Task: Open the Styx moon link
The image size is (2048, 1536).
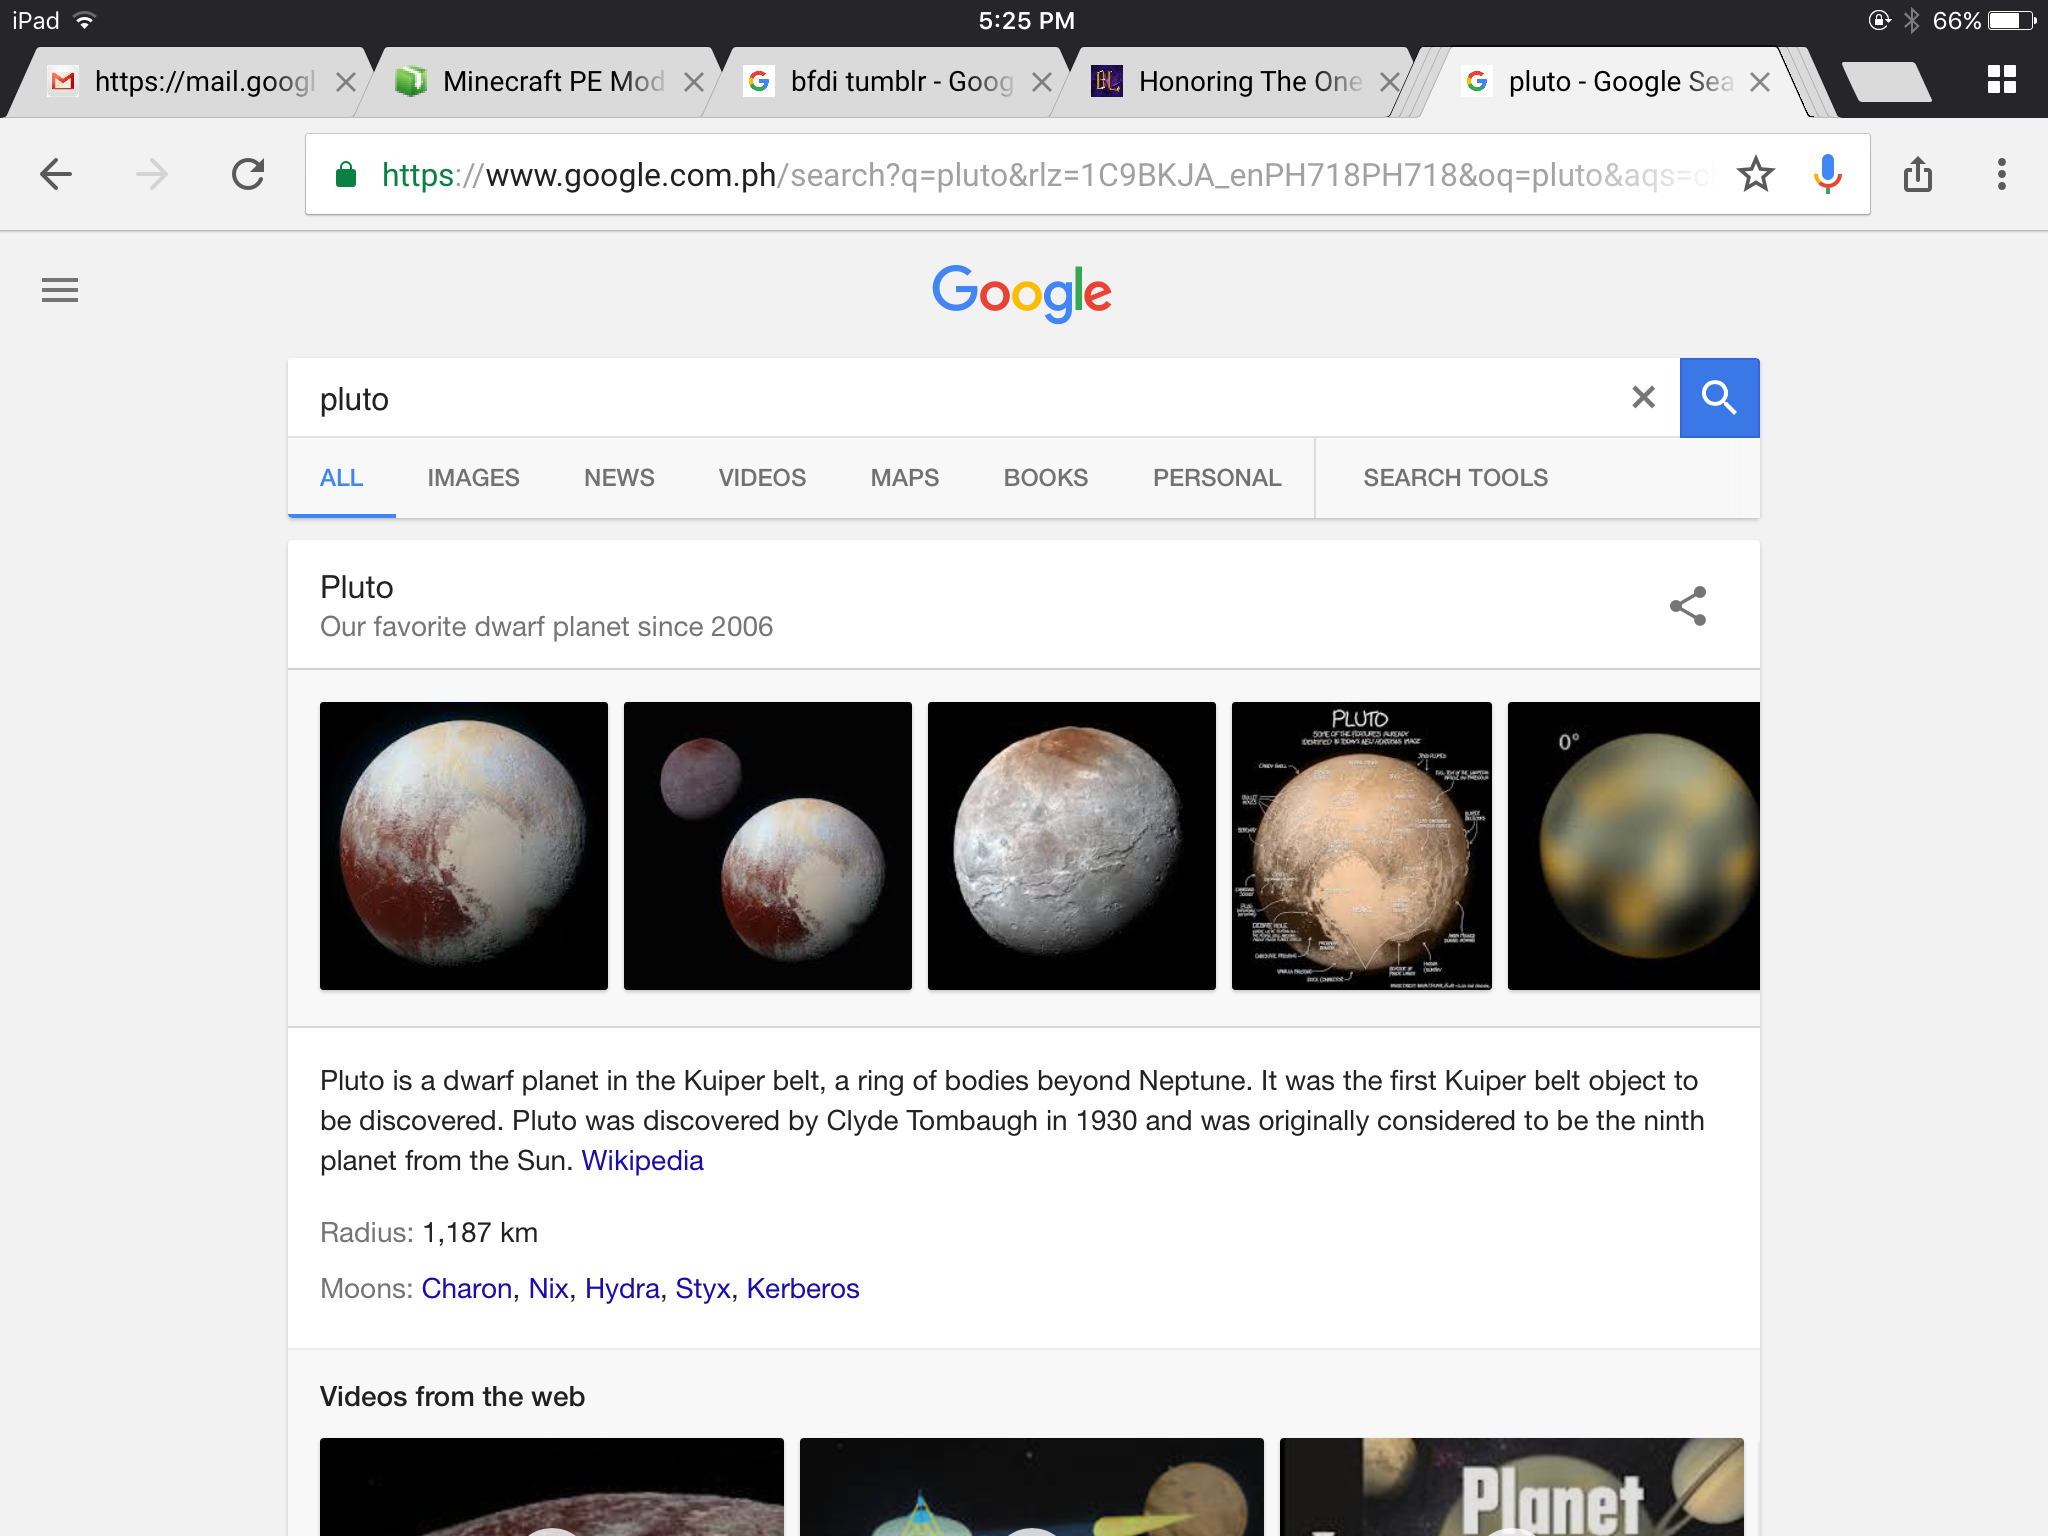Action: pyautogui.click(x=703, y=1289)
